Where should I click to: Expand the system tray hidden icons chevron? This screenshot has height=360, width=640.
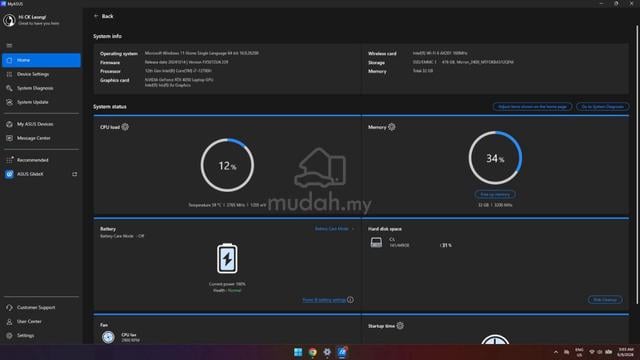[556, 352]
